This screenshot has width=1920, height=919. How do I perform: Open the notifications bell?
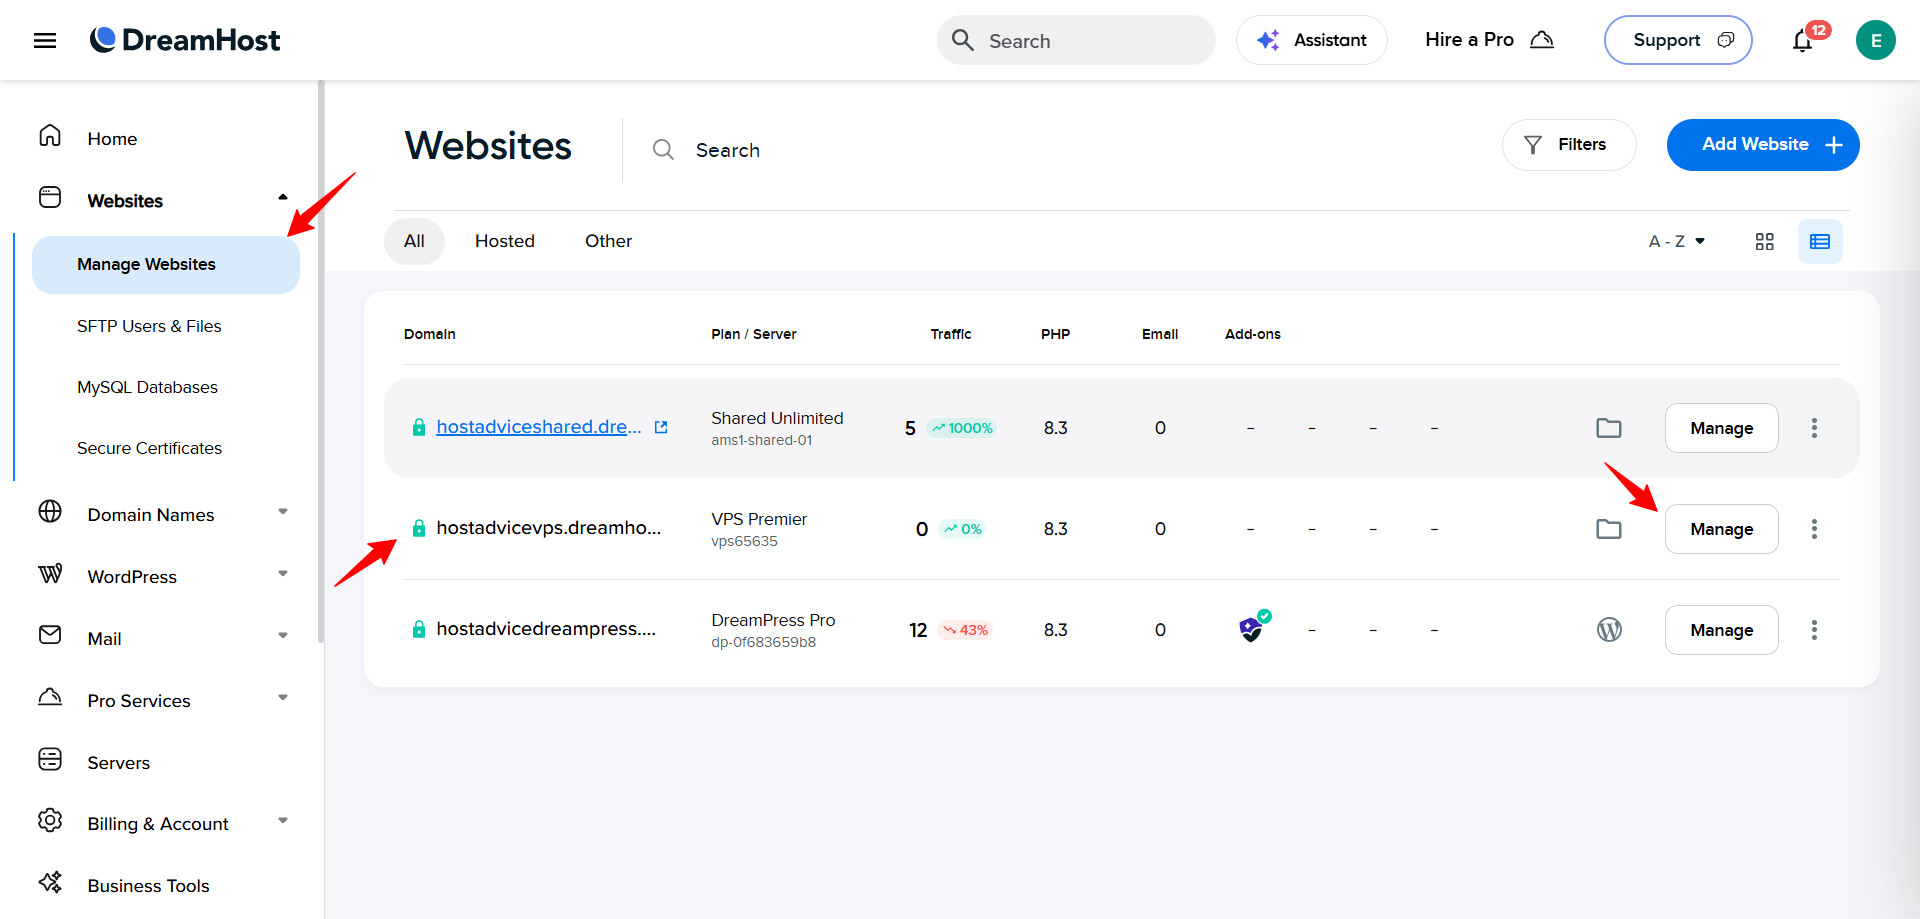coord(1803,40)
